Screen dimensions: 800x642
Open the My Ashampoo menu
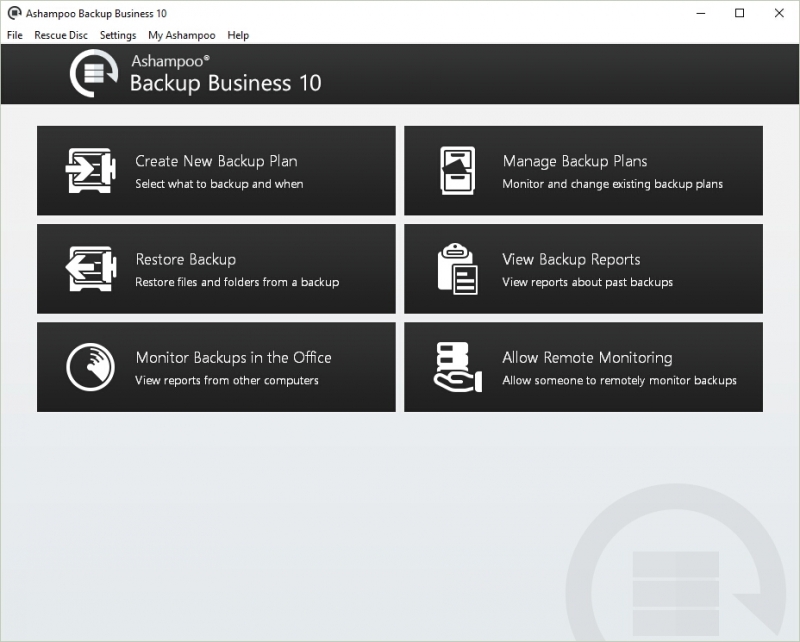coord(182,35)
